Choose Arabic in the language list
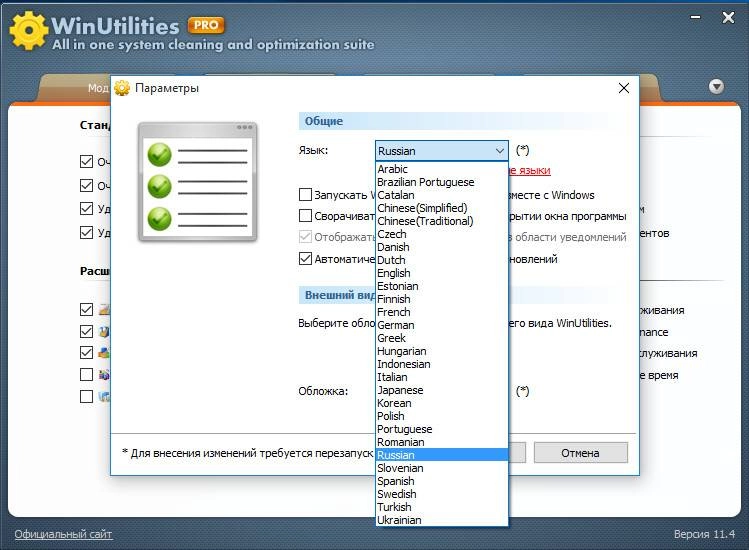 pyautogui.click(x=441, y=169)
